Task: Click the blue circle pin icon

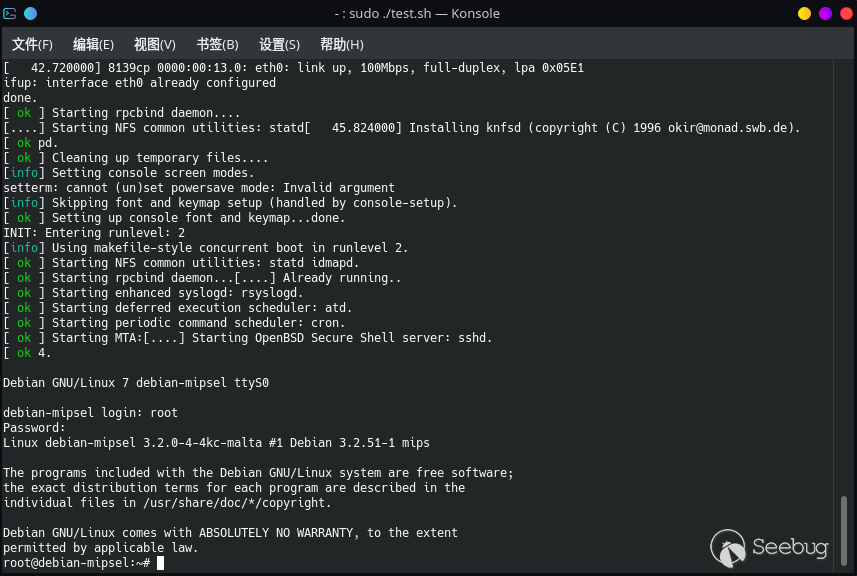Action: pyautogui.click(x=30, y=14)
